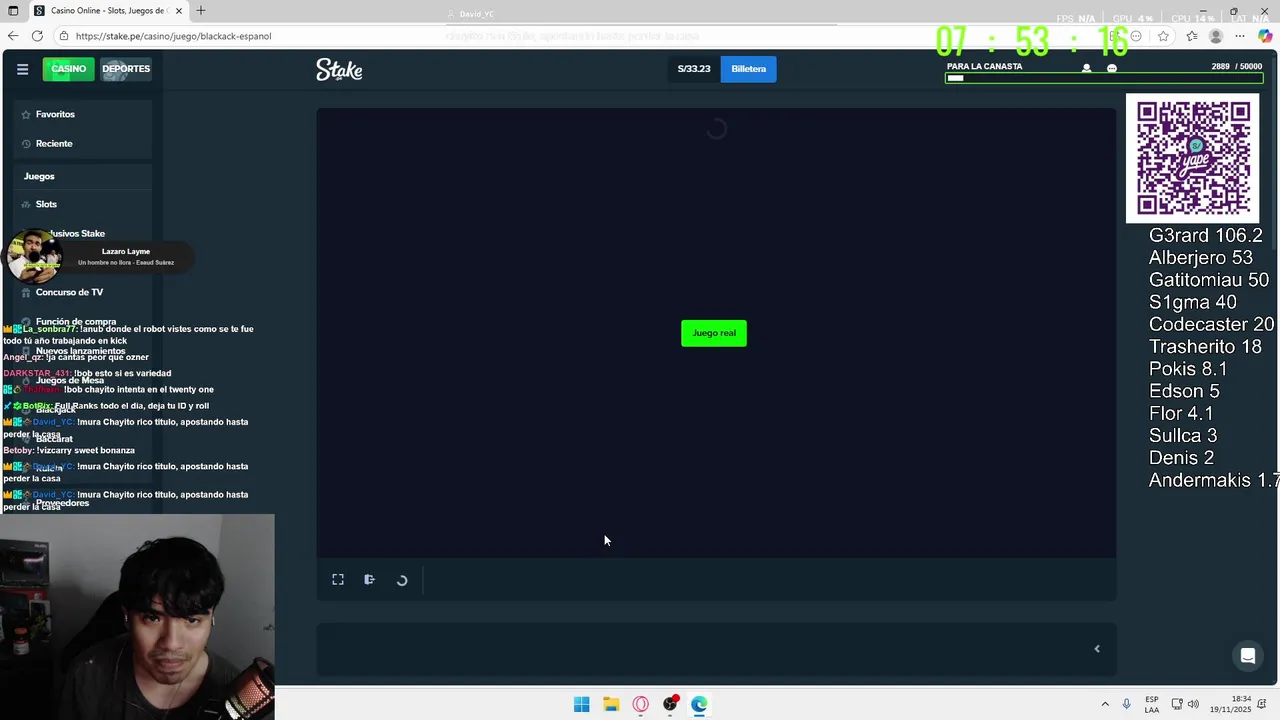The height and width of the screenshot is (720, 1280).
Task: Bookmark this page with star icon
Action: (1163, 36)
